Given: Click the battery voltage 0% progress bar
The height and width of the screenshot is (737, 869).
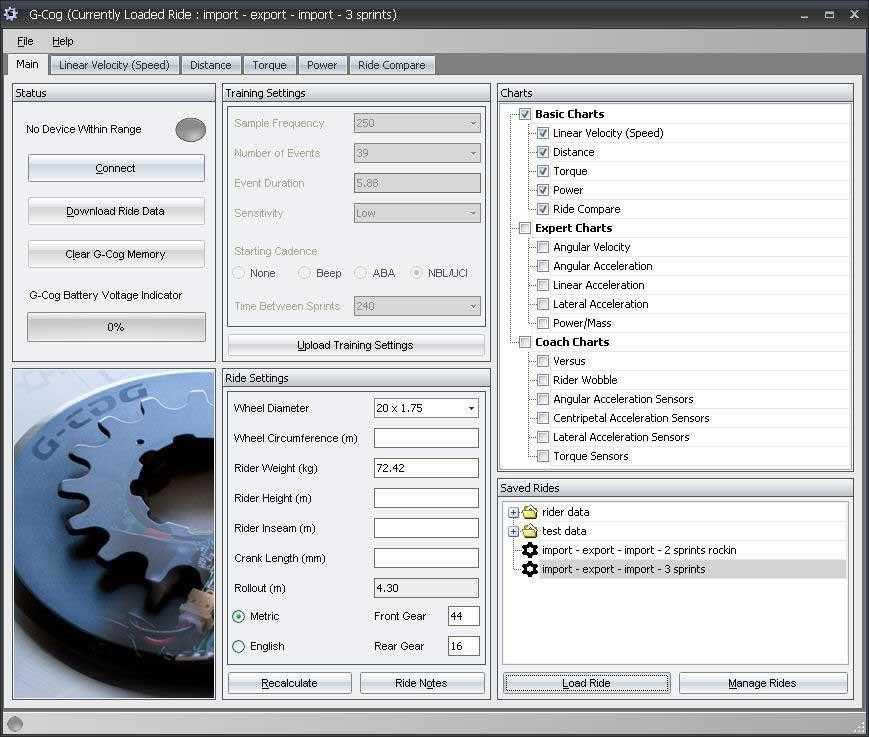Looking at the screenshot, I should click(x=116, y=327).
